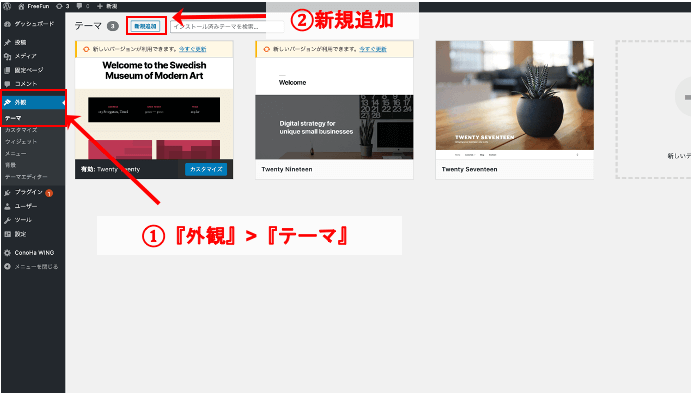
Task: Click the テーマ page heading
Action: tap(88, 26)
